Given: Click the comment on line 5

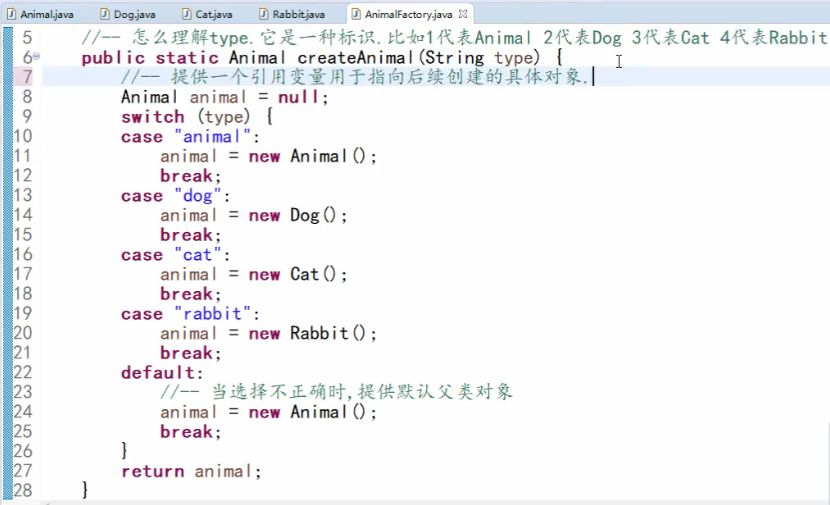Looking at the screenshot, I should [x=454, y=38].
